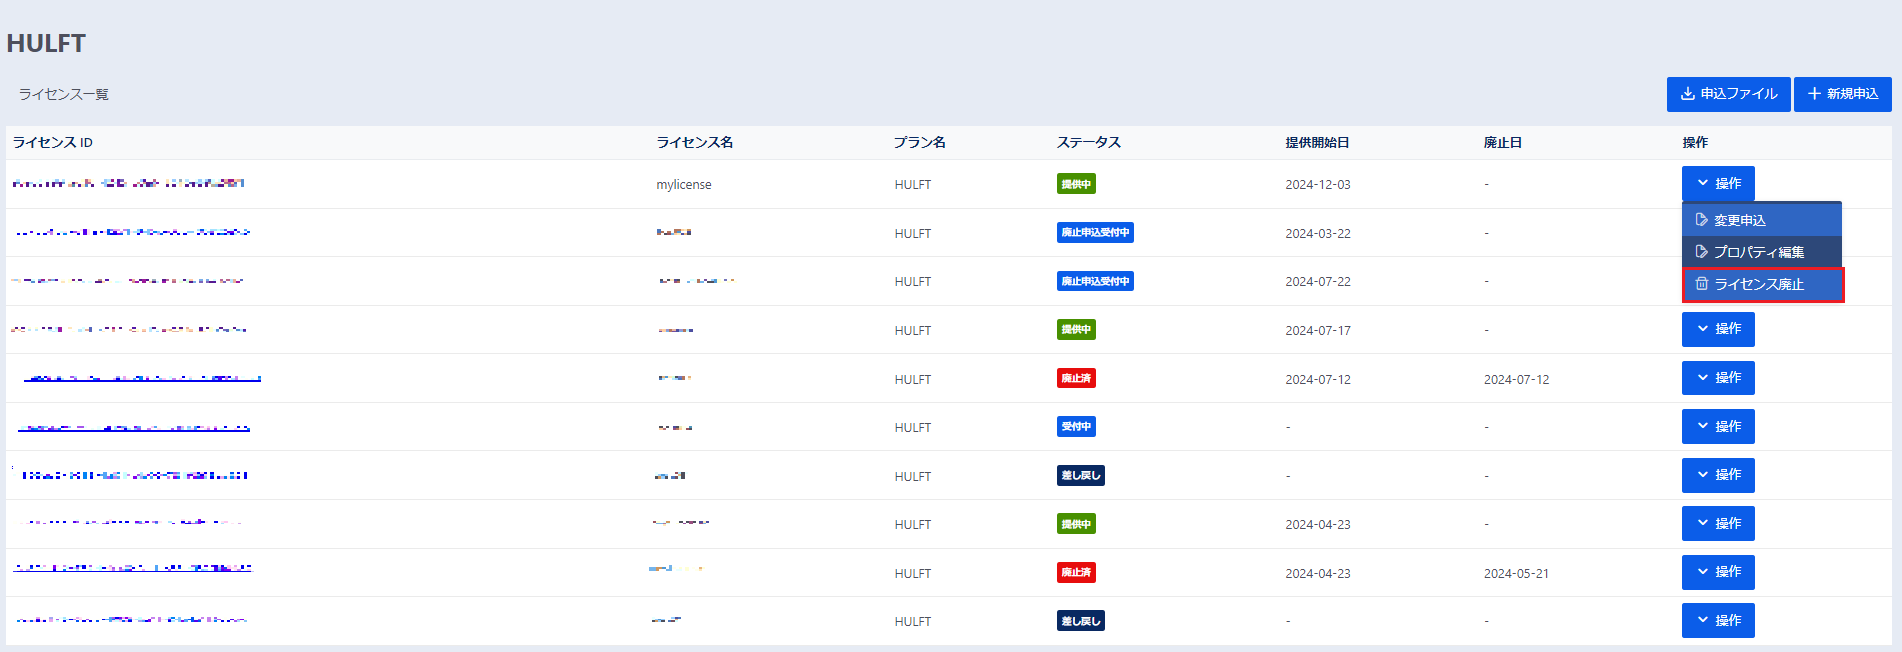Open 操作 dropdown for row abolished 2024-05-21

pos(1718,572)
